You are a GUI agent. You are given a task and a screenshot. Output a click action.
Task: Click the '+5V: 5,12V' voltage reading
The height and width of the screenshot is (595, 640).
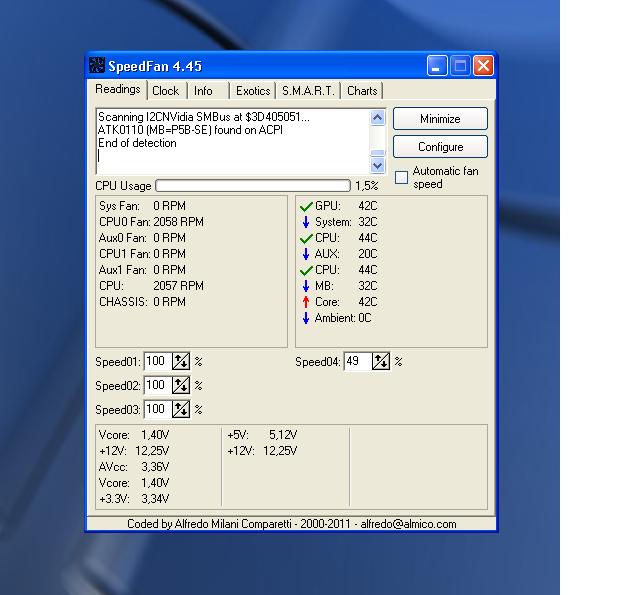[x=262, y=435]
